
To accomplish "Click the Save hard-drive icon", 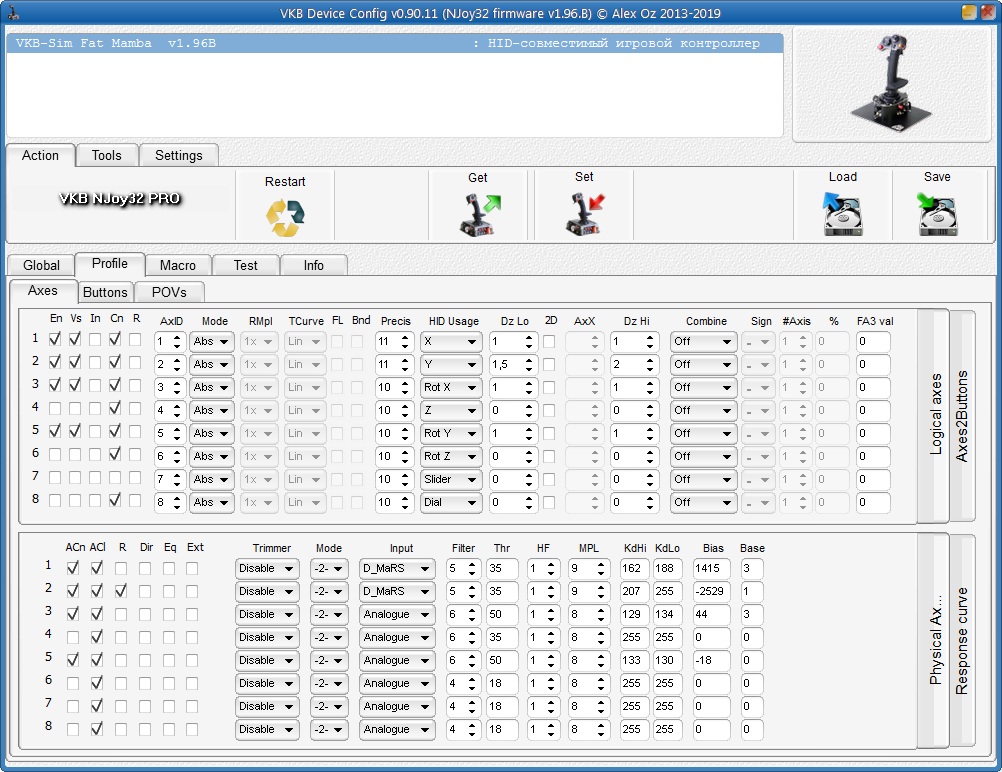I will [937, 214].
